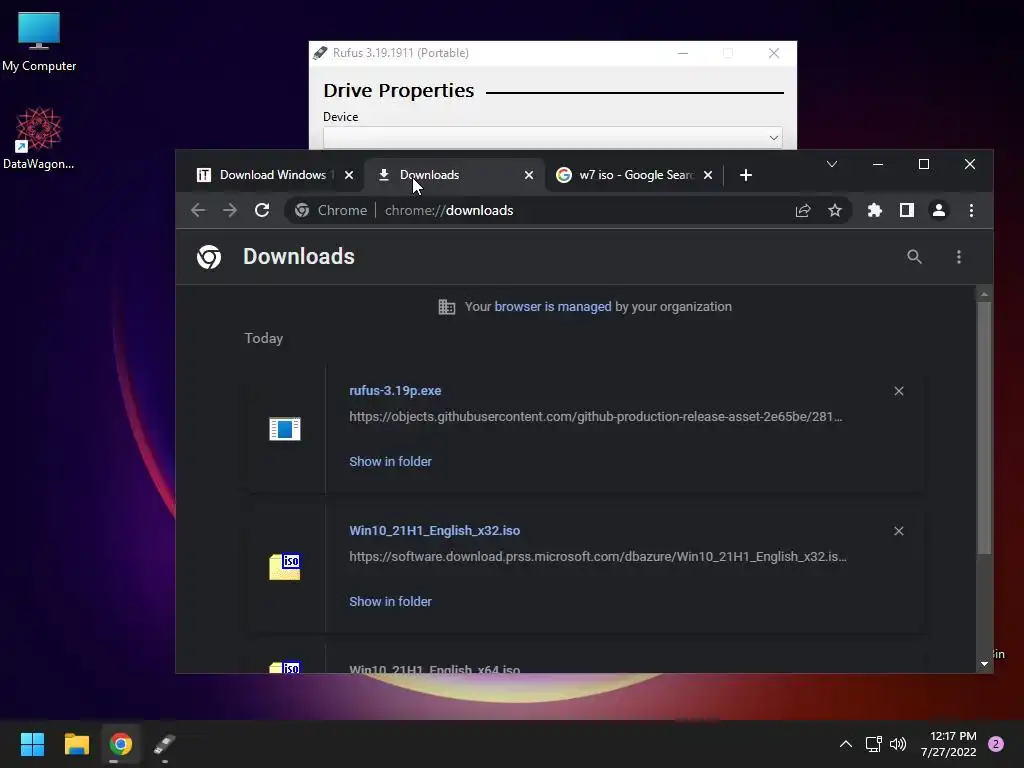Click the downloads page scrollbar thumb
The width and height of the screenshot is (1024, 768).
tap(984, 428)
